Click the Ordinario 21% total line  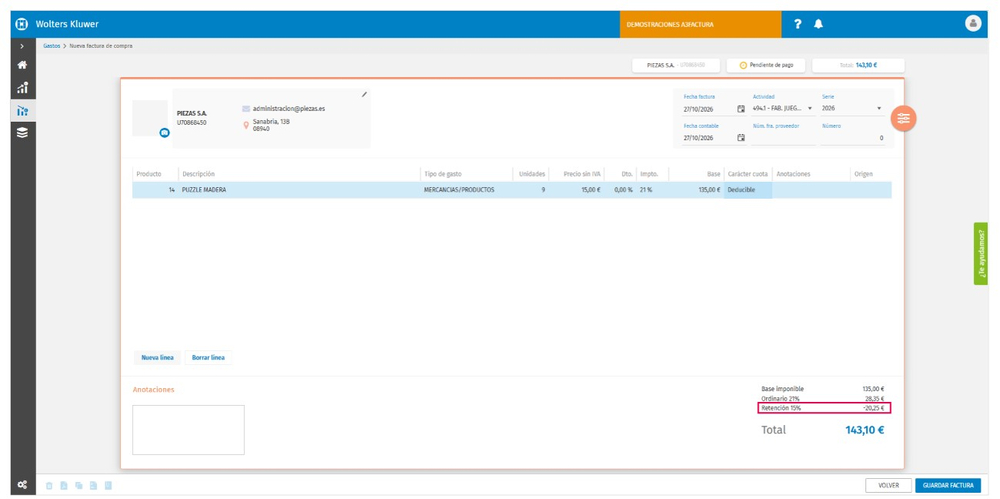coord(823,399)
